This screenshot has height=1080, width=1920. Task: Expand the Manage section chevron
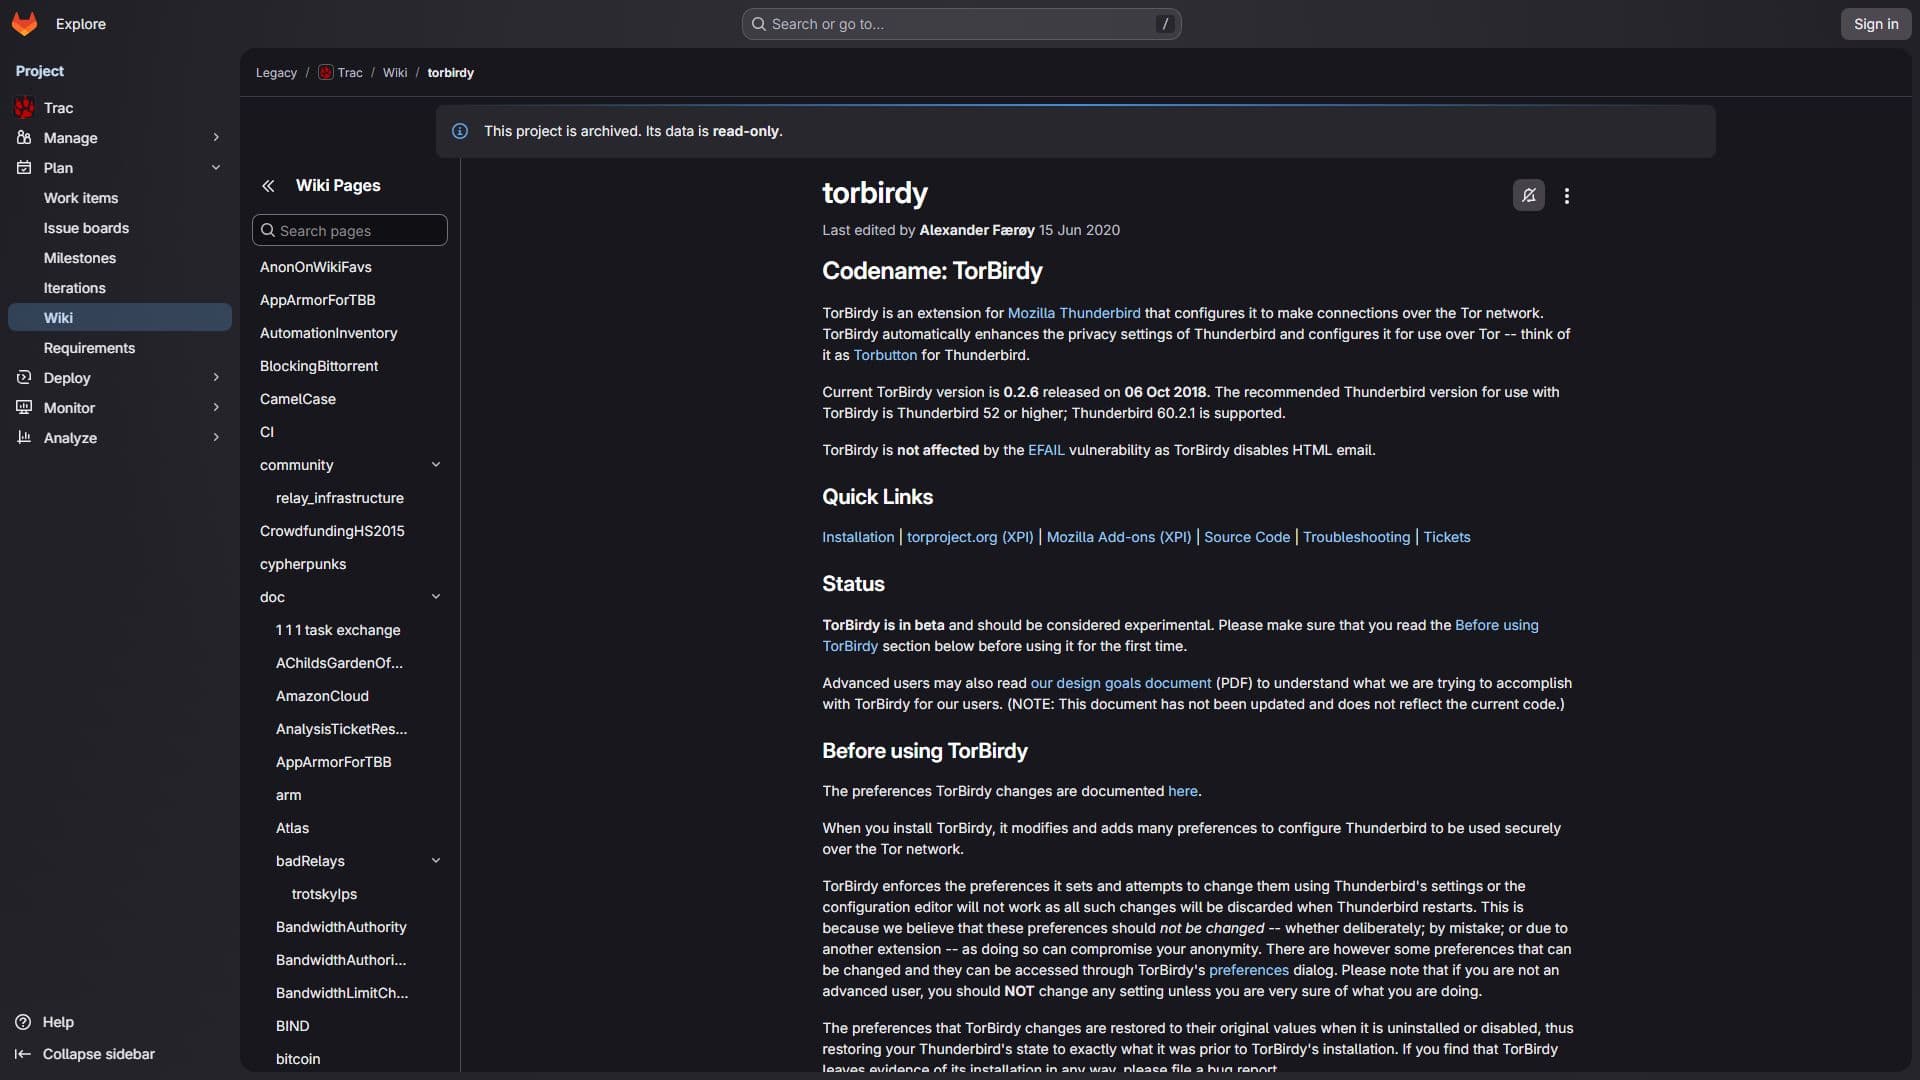(216, 138)
